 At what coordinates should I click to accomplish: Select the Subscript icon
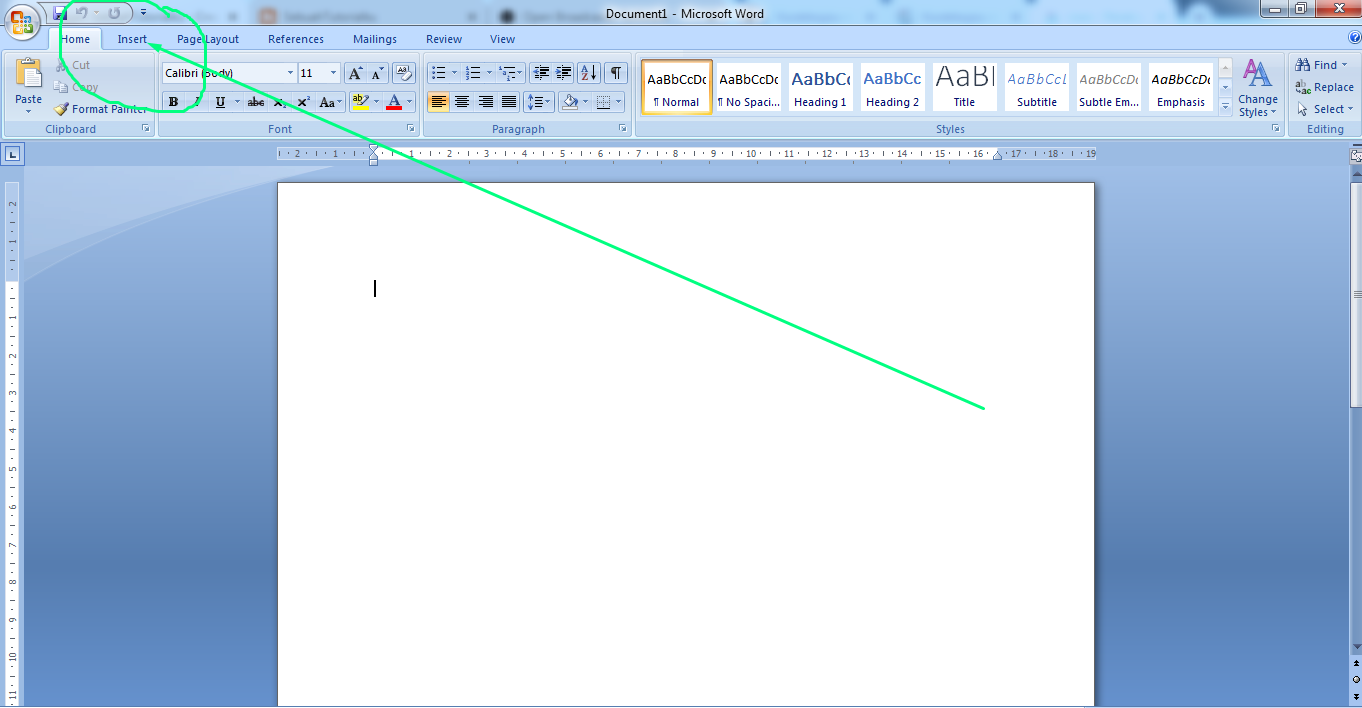pyautogui.click(x=278, y=101)
